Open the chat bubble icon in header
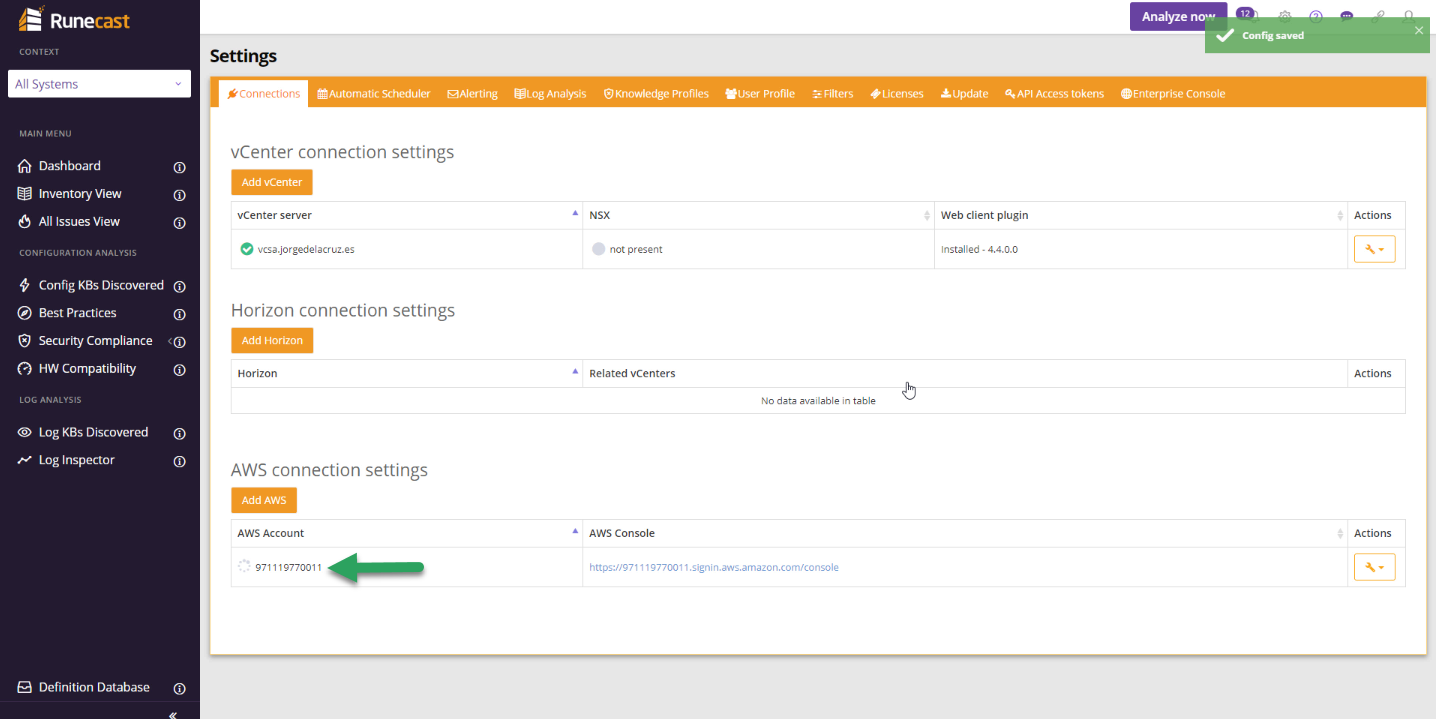Screen dimensions: 1436x719 point(1347,16)
